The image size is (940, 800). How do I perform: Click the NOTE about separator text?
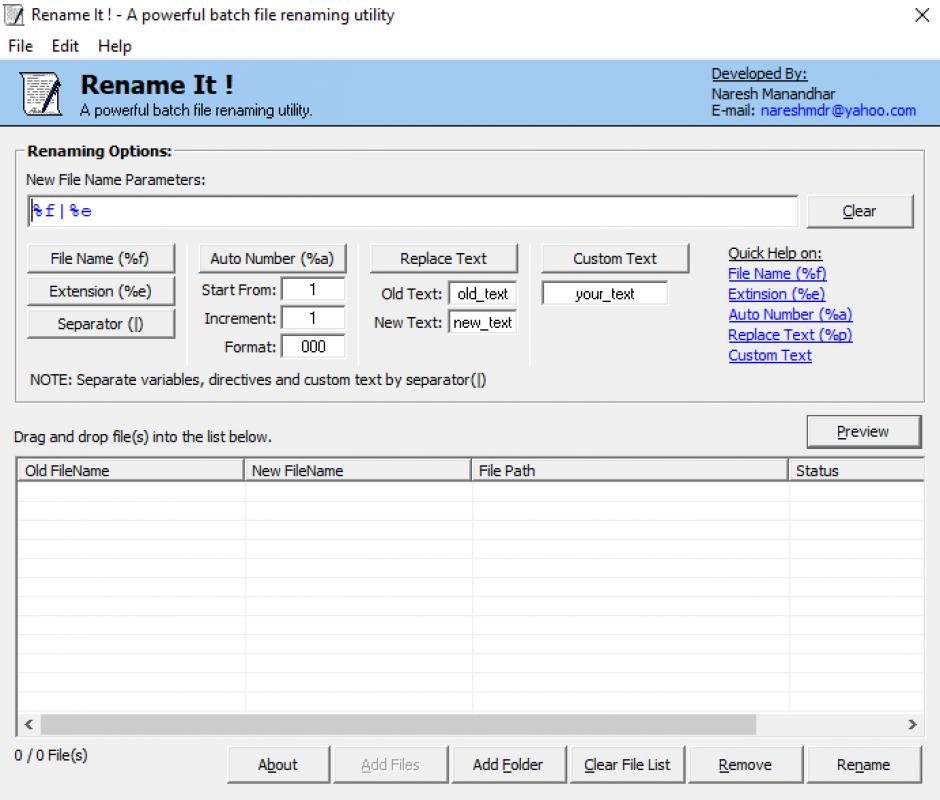click(x=258, y=380)
